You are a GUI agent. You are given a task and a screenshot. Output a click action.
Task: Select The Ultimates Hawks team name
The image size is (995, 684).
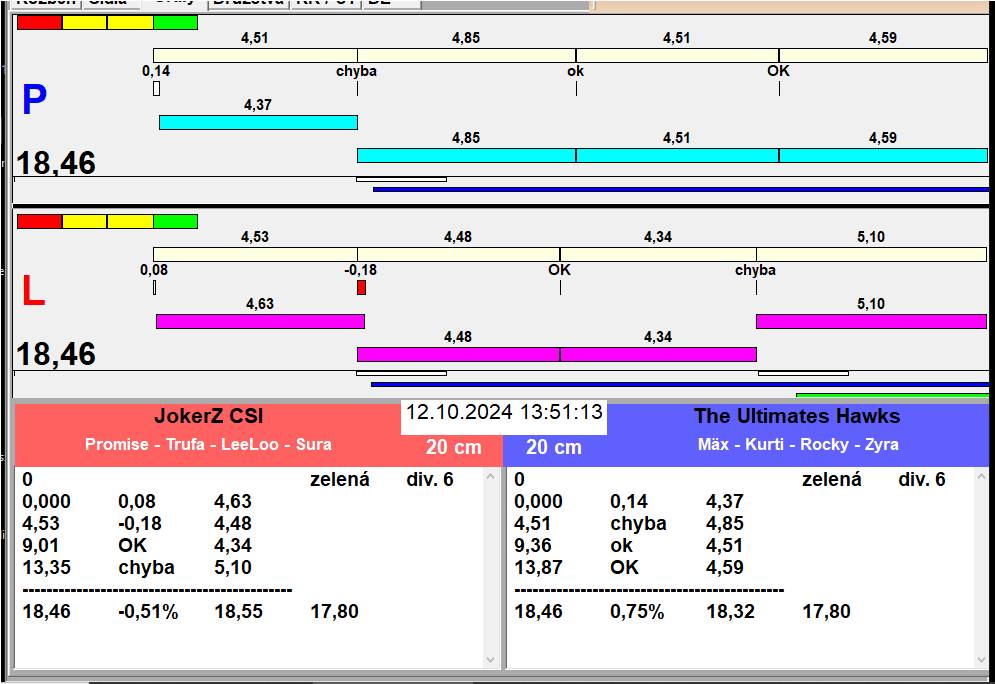797,416
